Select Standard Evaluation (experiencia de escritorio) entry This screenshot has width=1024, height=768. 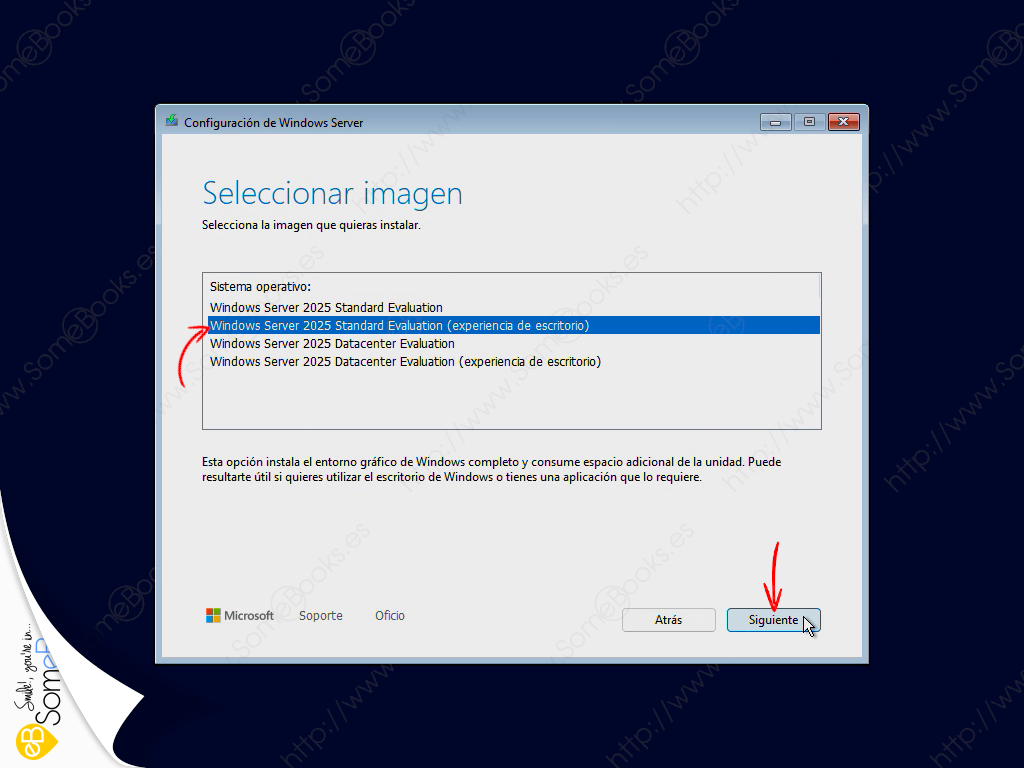click(x=514, y=325)
